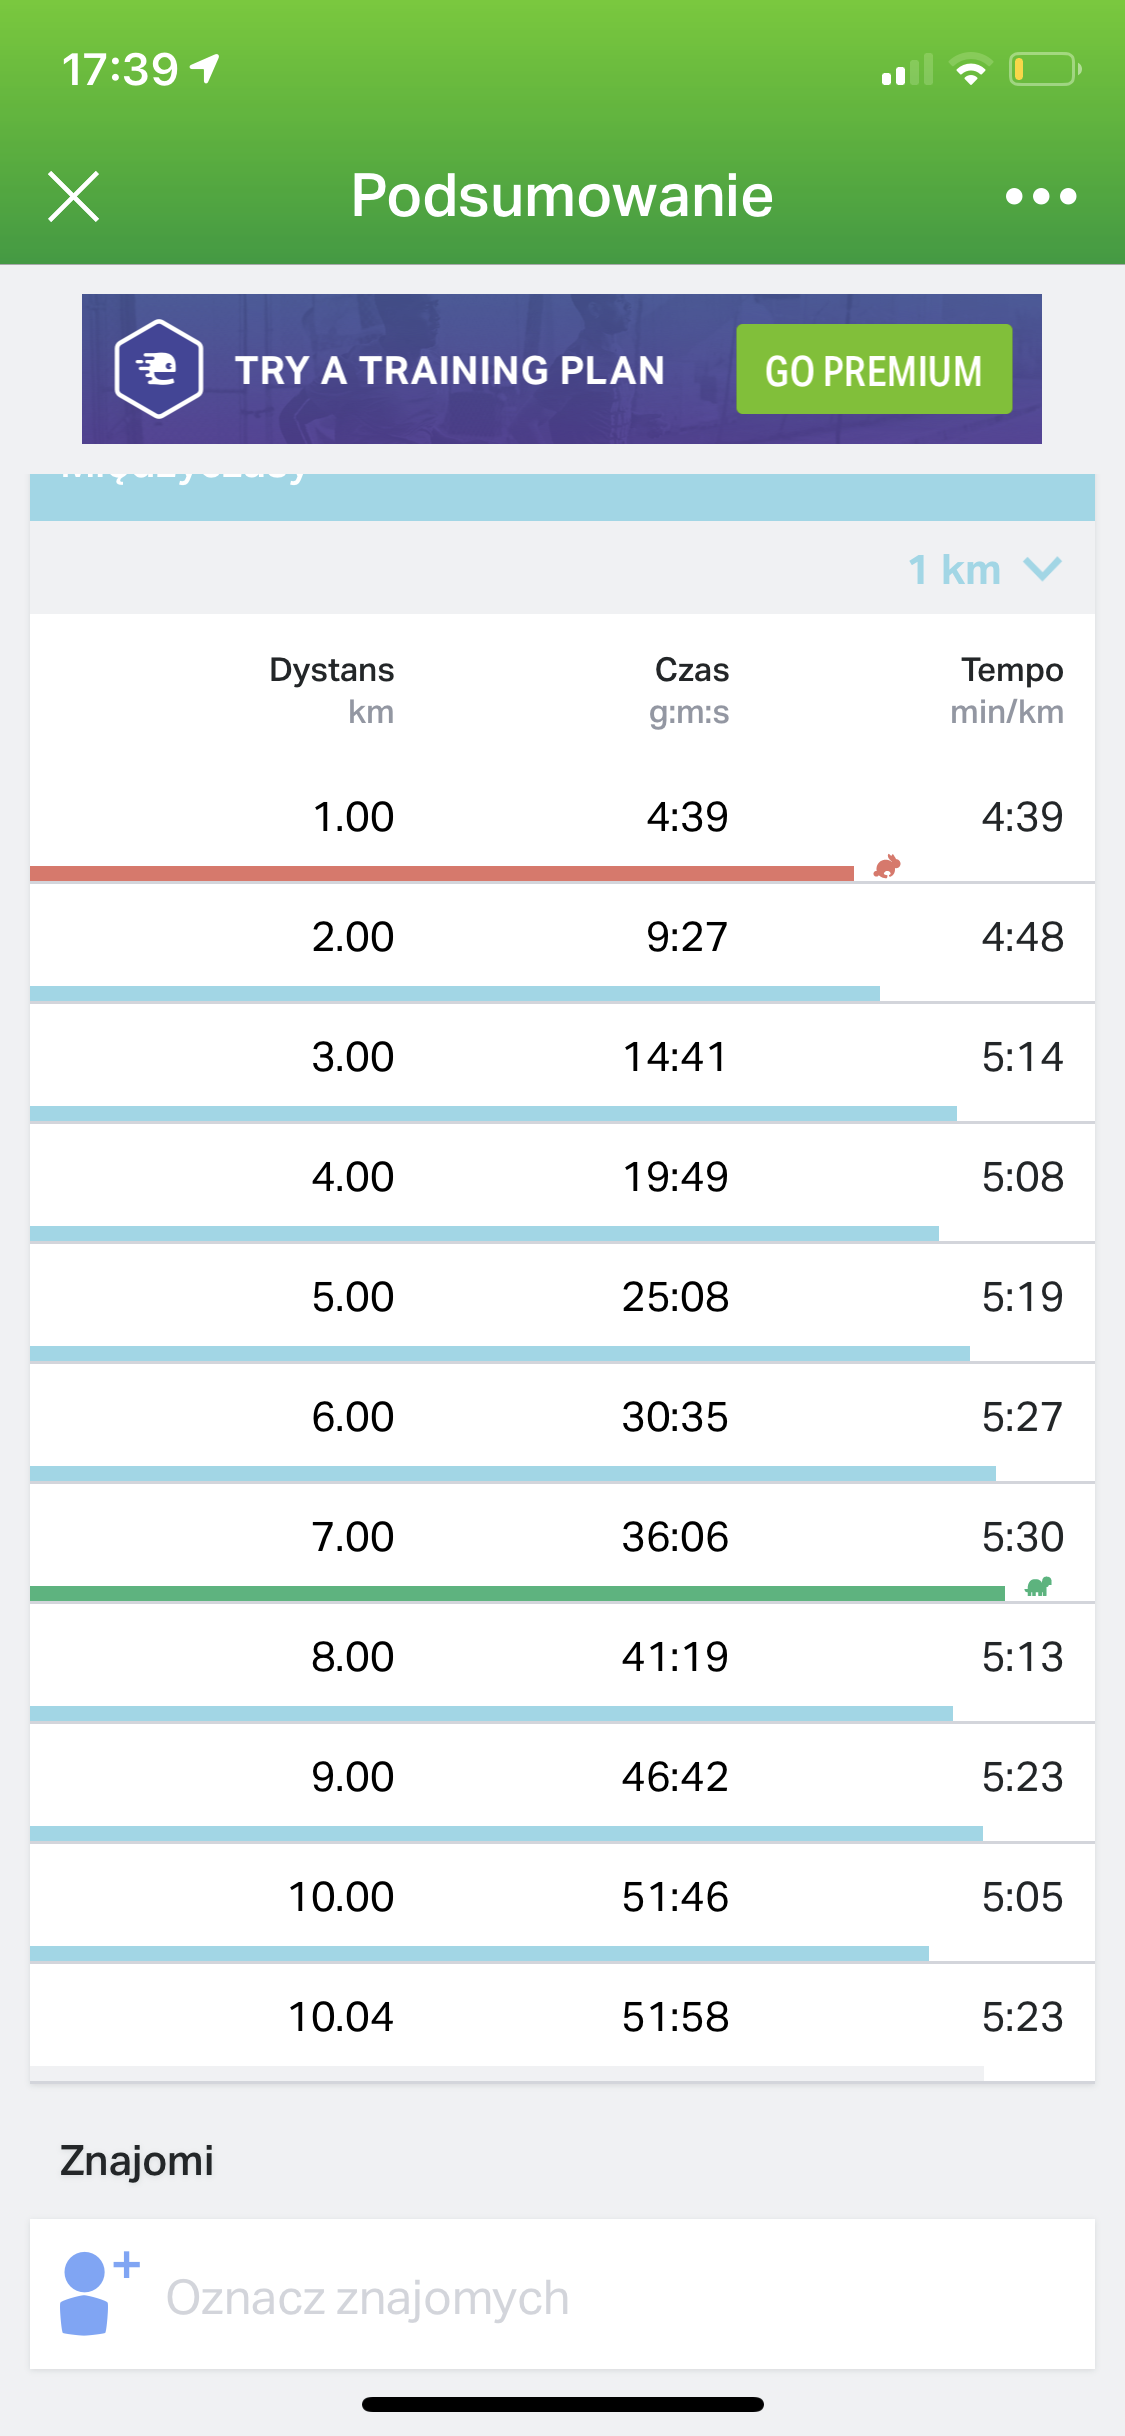Tap the red rabbit fastest-lap icon

click(887, 866)
